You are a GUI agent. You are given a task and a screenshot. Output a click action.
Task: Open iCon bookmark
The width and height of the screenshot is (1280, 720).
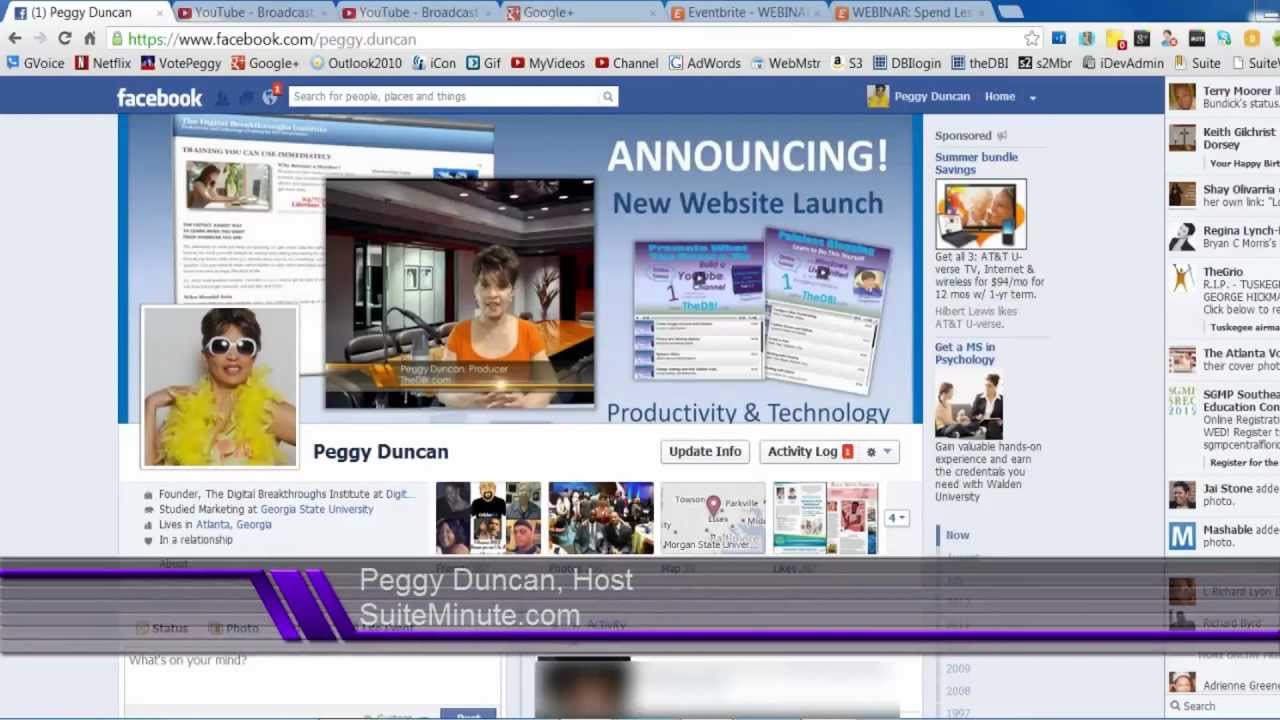(434, 62)
